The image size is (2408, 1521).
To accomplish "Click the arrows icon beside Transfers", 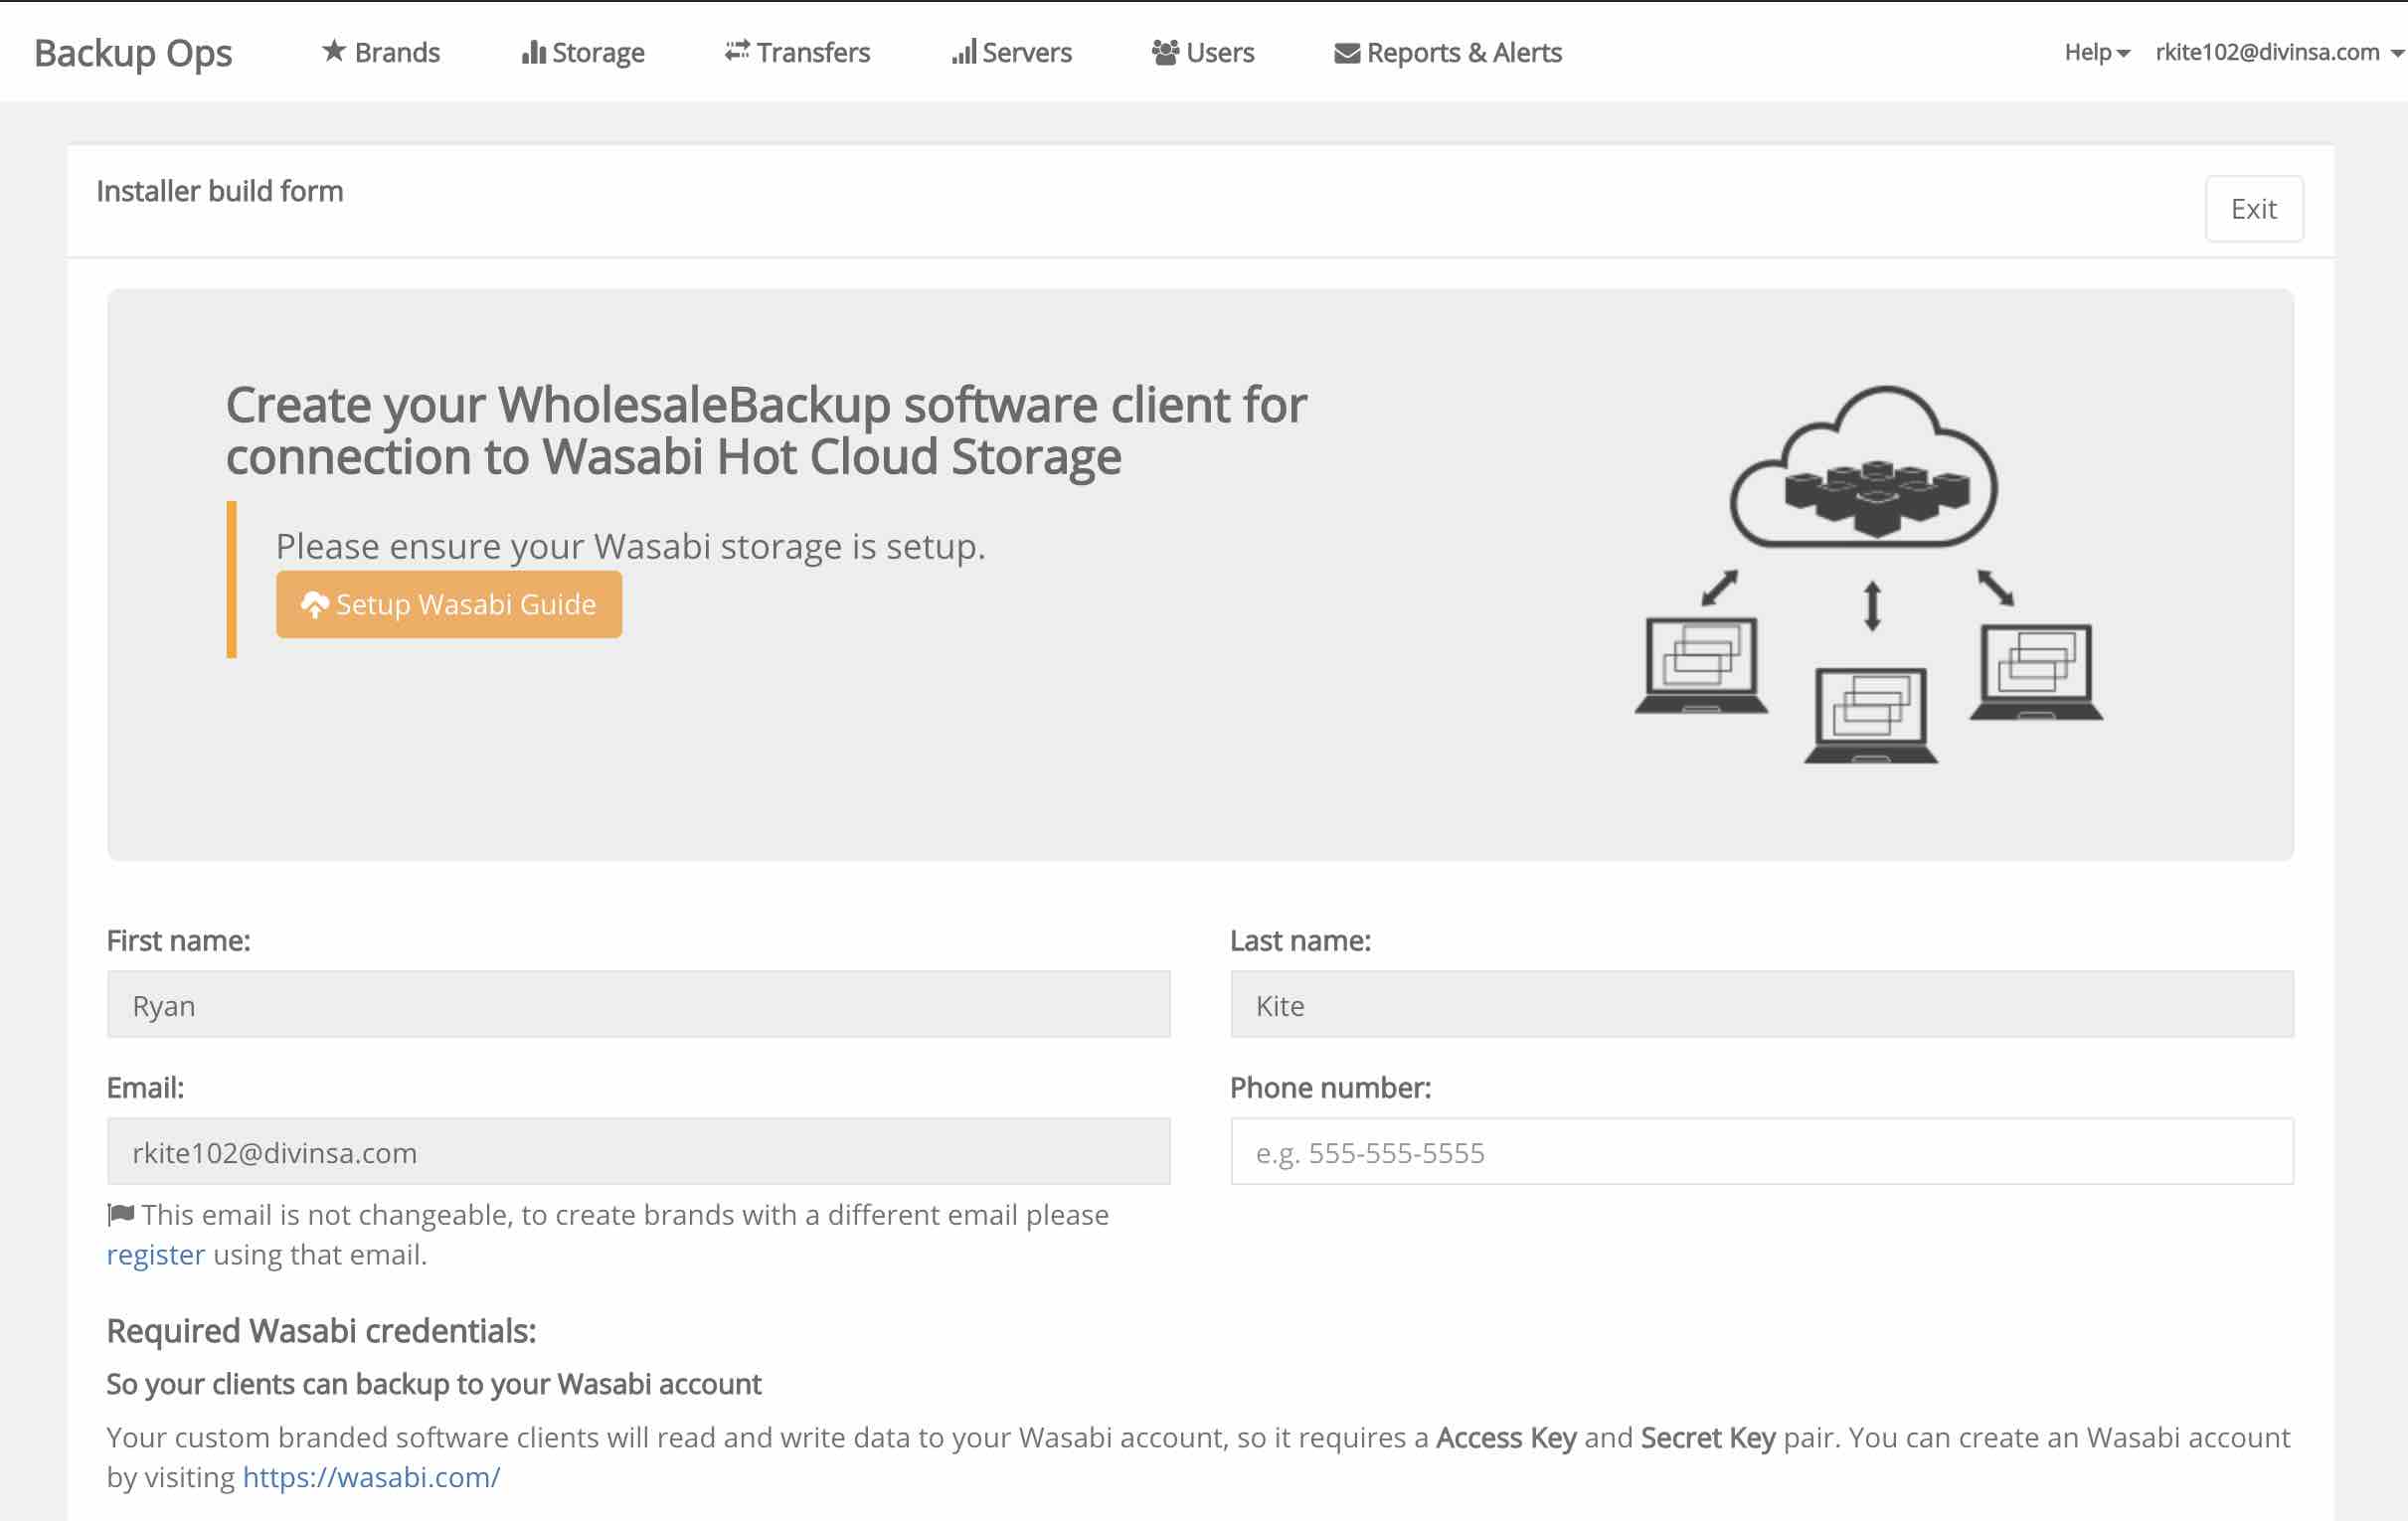I will click(737, 50).
